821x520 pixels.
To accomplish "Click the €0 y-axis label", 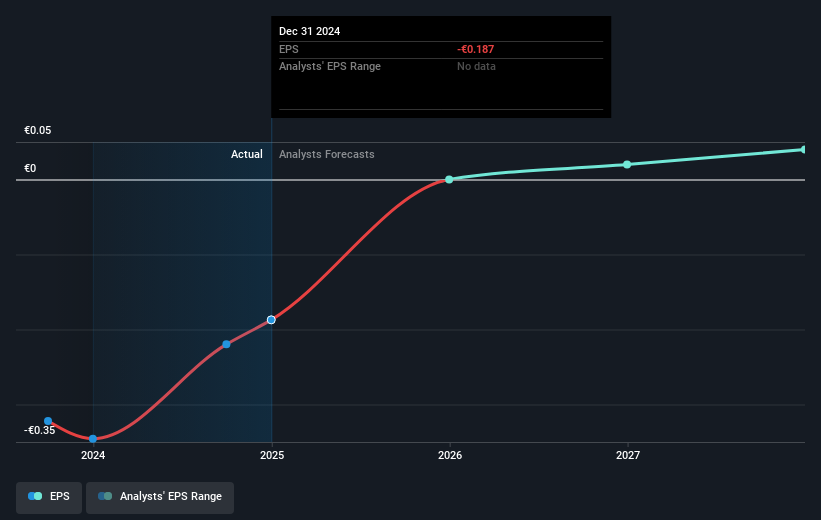I will point(30,168).
